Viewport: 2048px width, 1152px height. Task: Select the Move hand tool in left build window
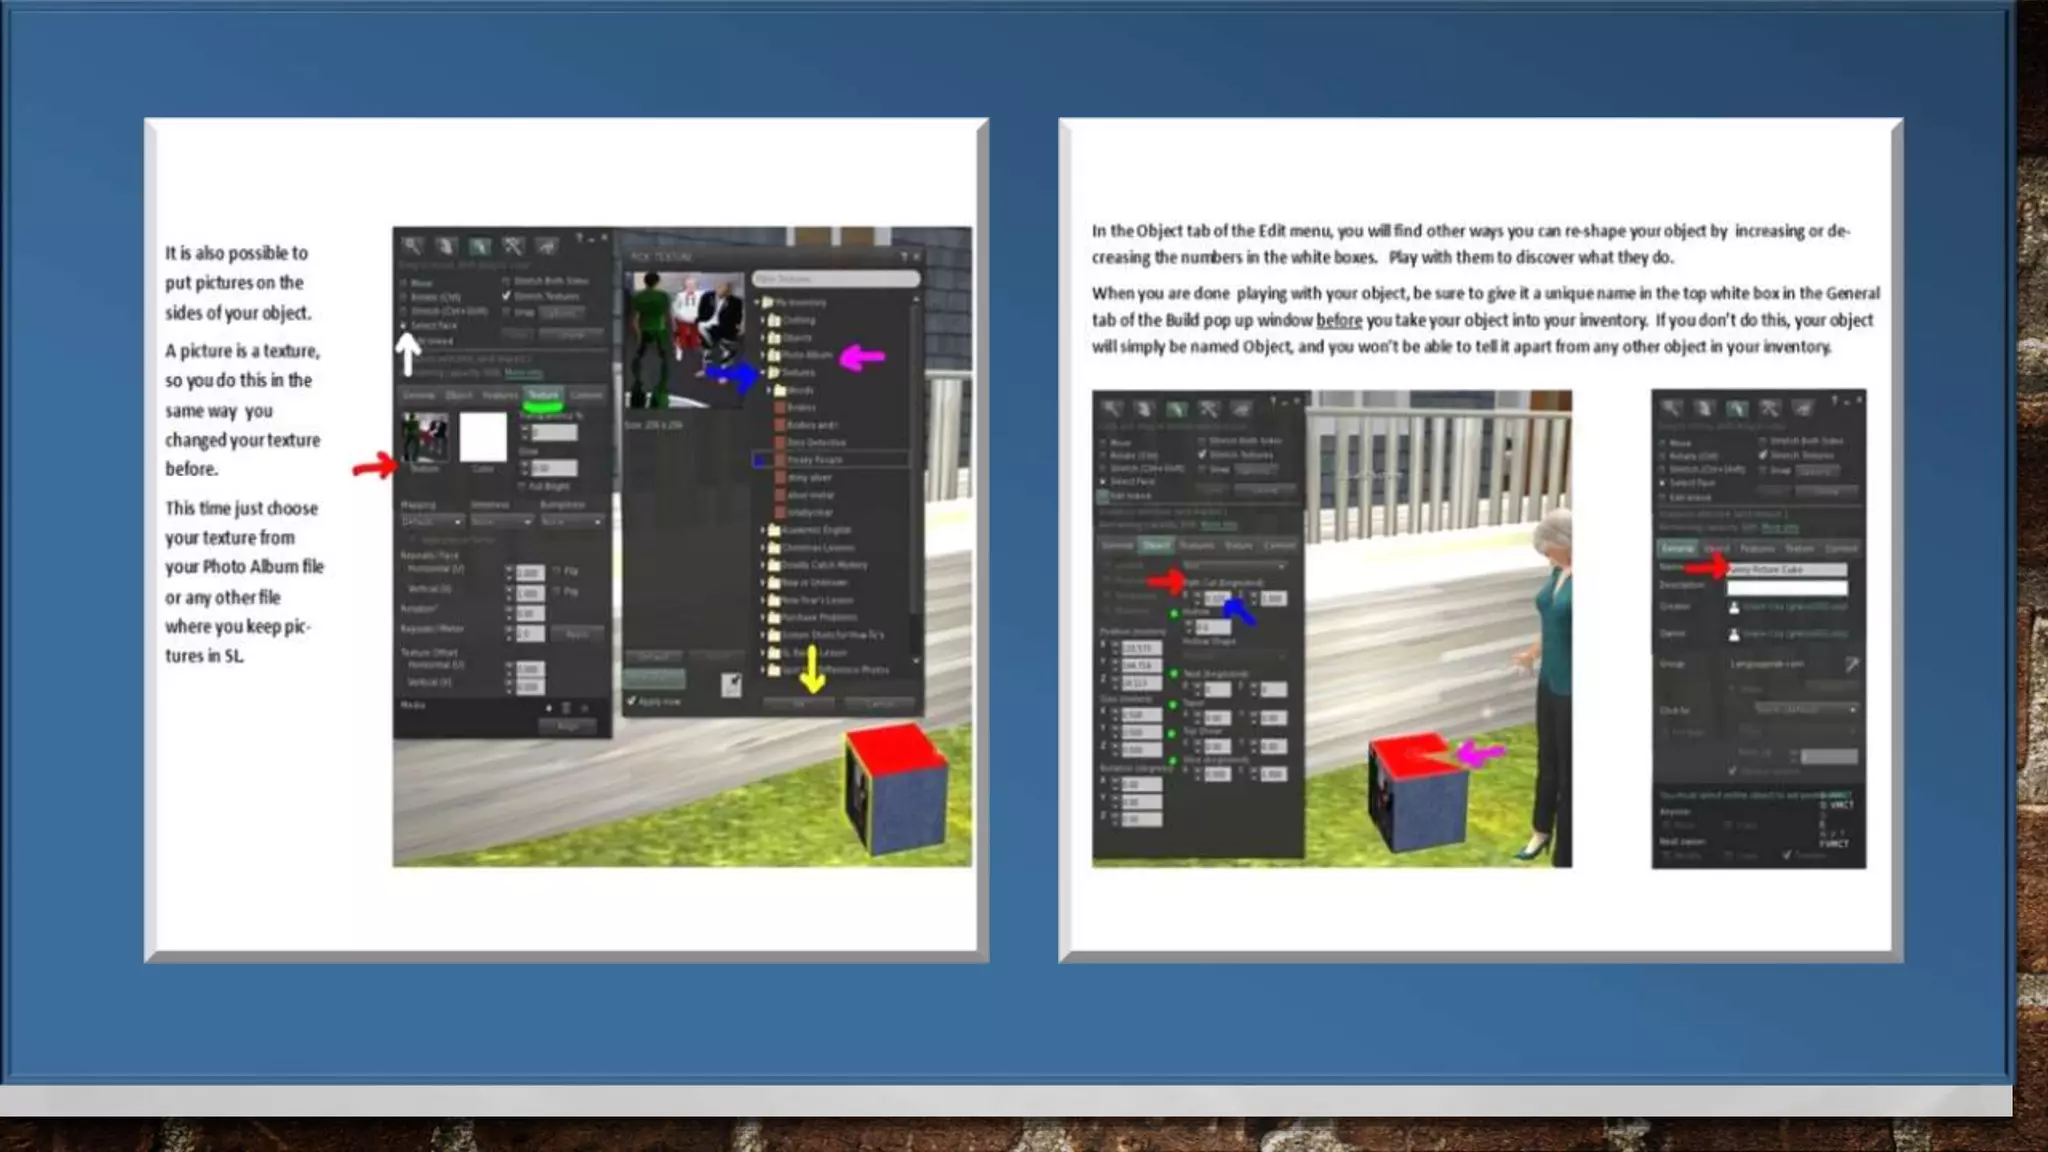tap(446, 246)
